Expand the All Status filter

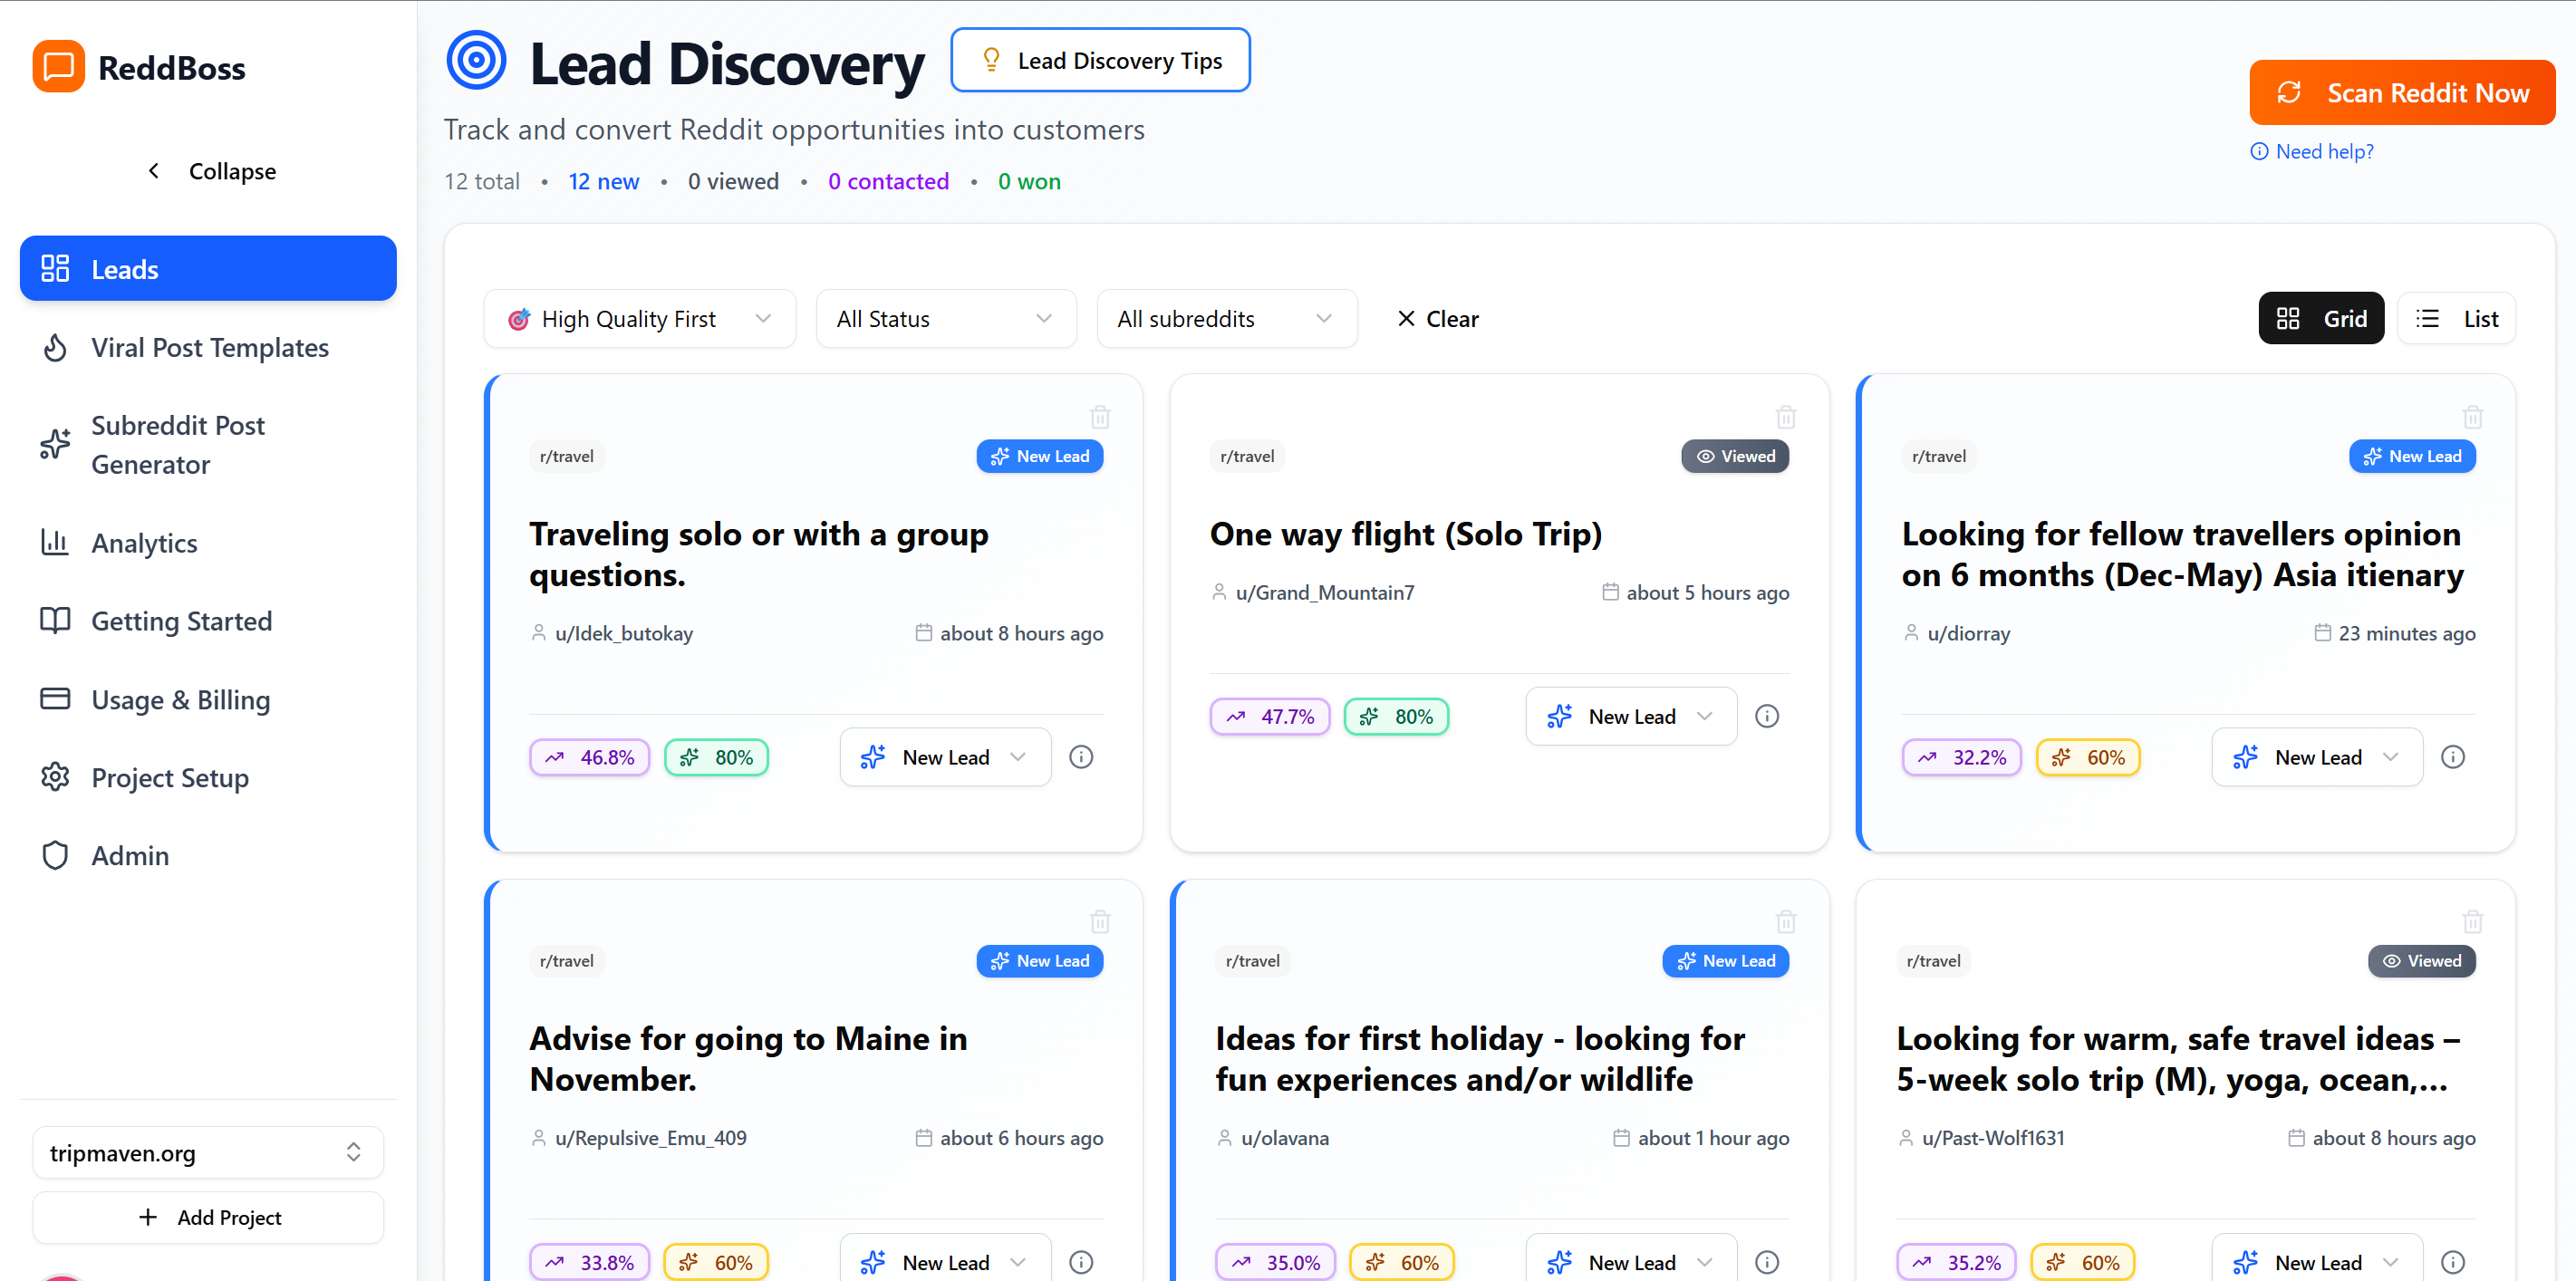coord(946,318)
